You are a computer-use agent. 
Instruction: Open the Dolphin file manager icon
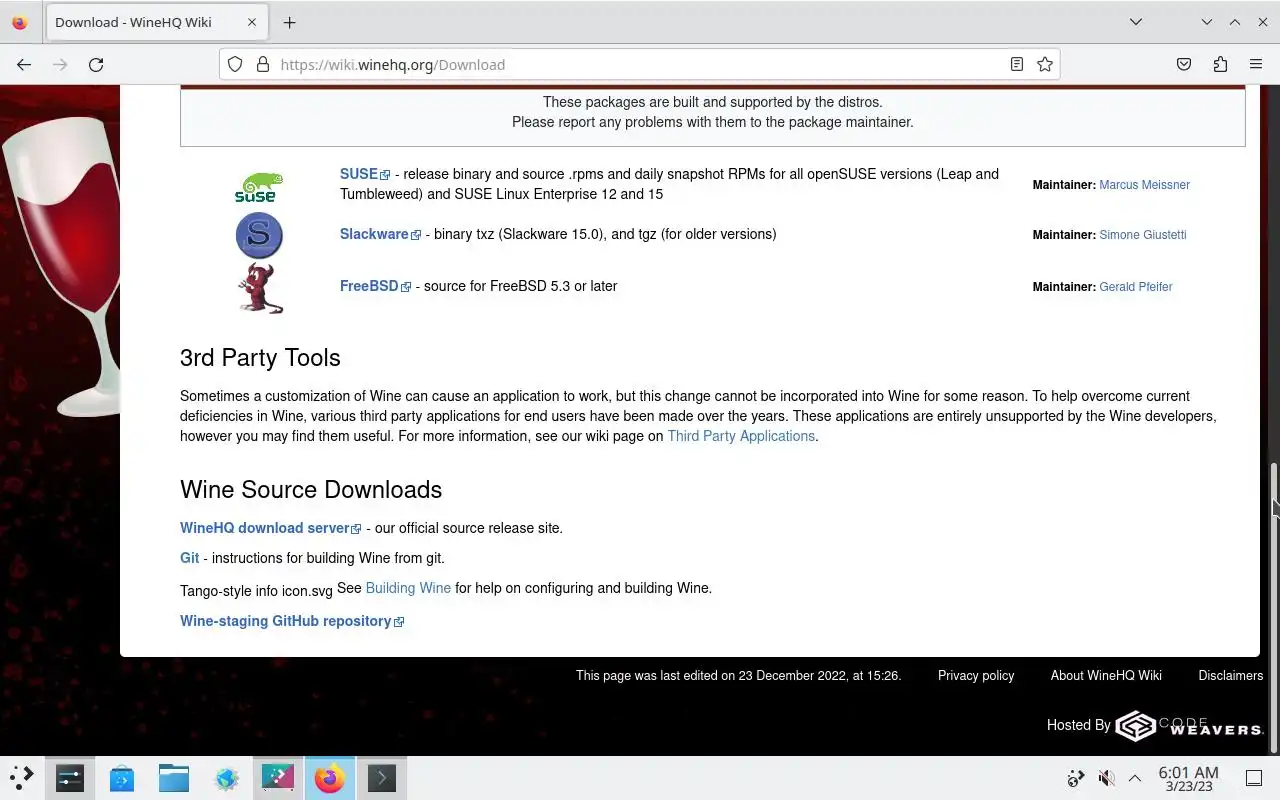click(174, 778)
